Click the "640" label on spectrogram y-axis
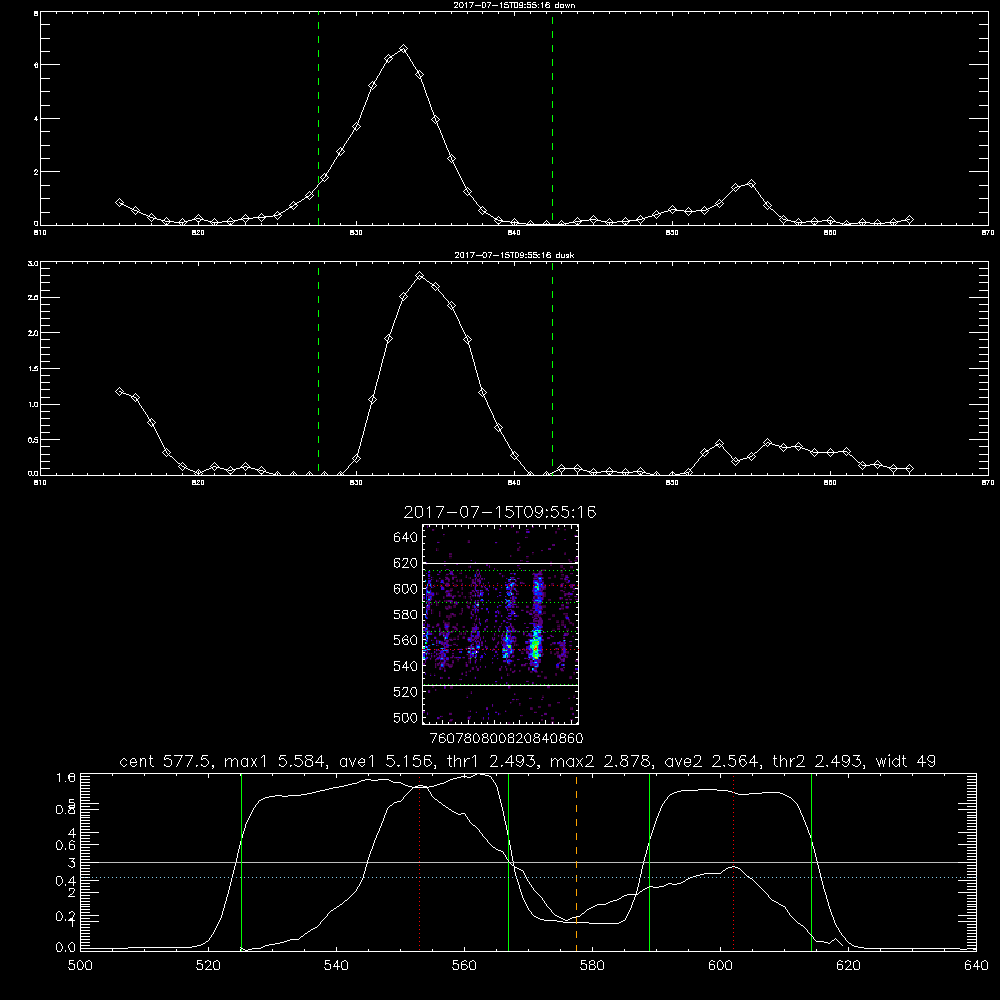Screen dimensions: 1000x1000 (x=406, y=538)
